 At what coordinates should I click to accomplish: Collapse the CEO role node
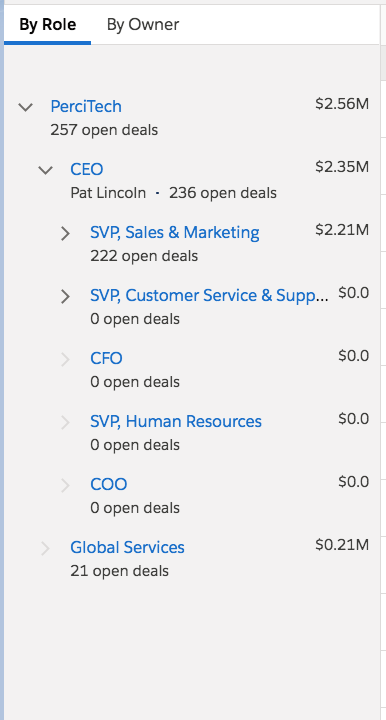tap(45, 170)
